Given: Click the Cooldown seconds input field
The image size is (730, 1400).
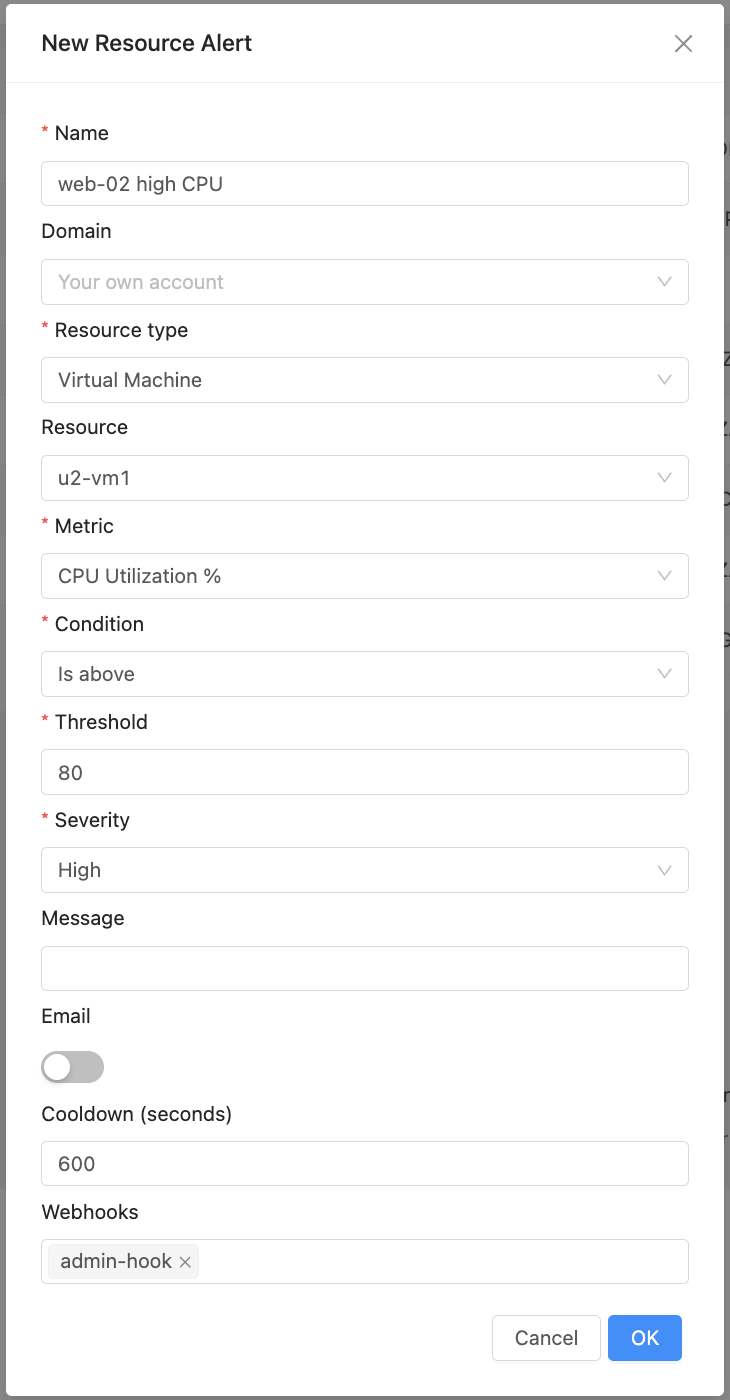Looking at the screenshot, I should tap(365, 1163).
